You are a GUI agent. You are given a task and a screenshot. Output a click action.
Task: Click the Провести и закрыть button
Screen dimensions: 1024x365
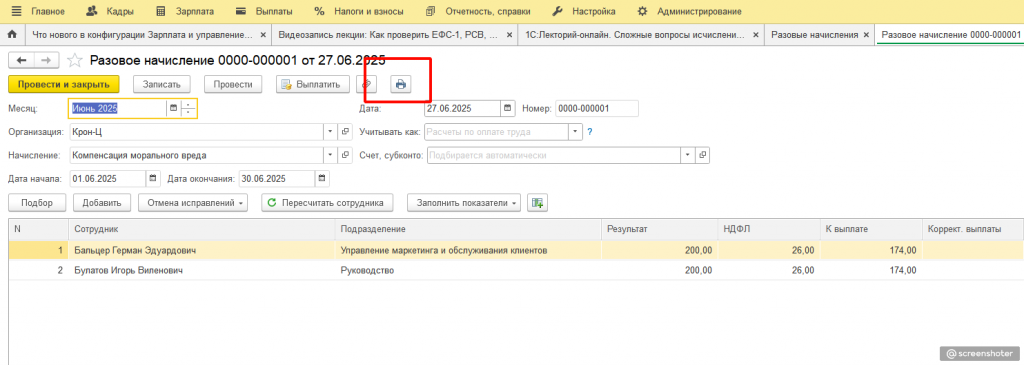(x=63, y=84)
